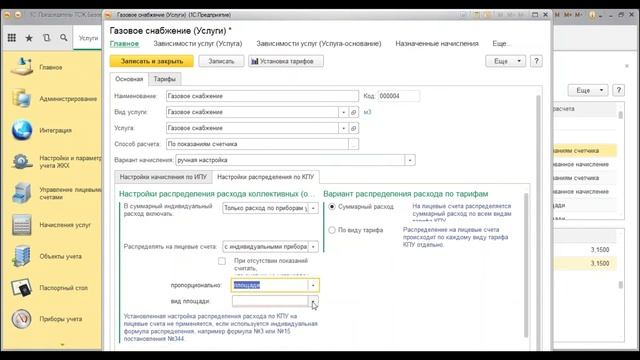Expand the Еще... navigation link
Image resolution: width=640 pixels, height=360 pixels.
tap(501, 43)
